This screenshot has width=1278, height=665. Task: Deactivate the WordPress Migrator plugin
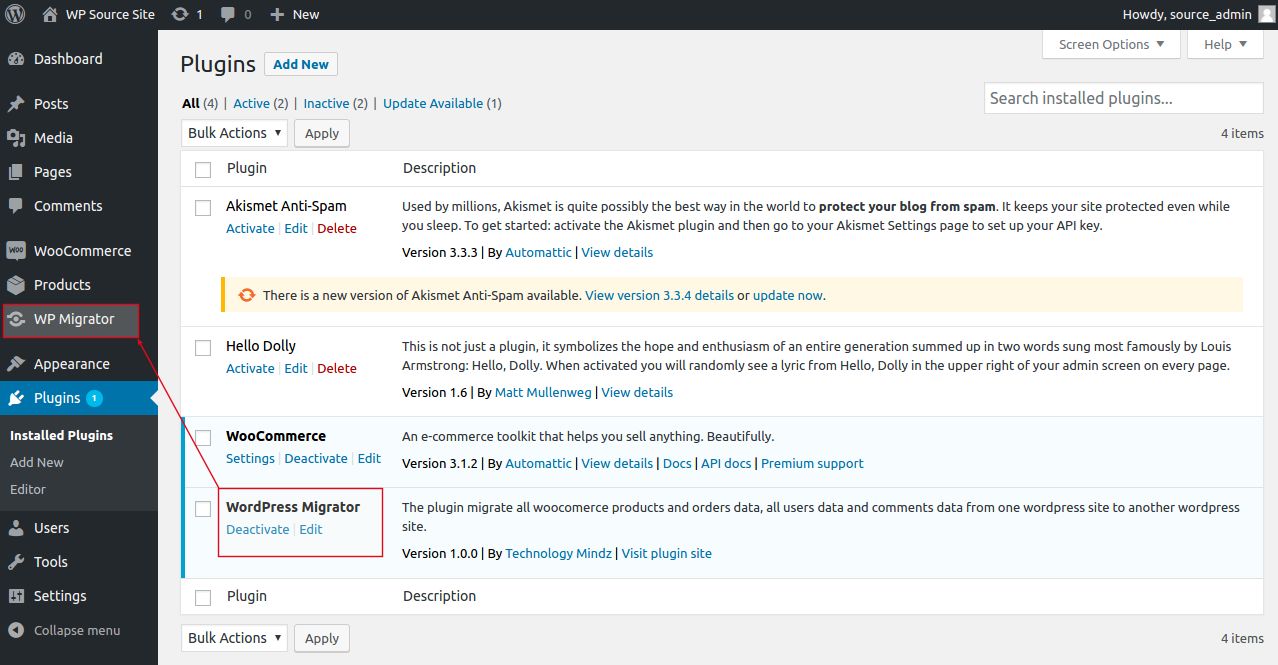click(257, 529)
